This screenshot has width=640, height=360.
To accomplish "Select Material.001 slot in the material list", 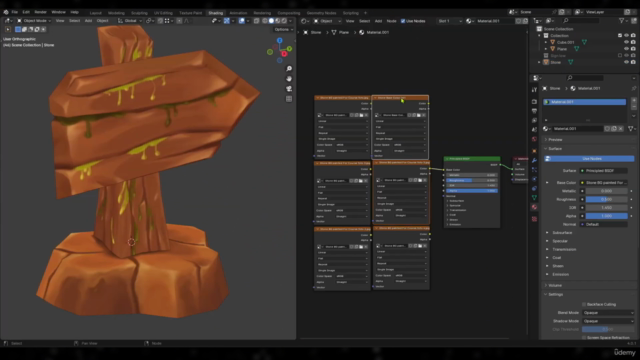I will (585, 102).
